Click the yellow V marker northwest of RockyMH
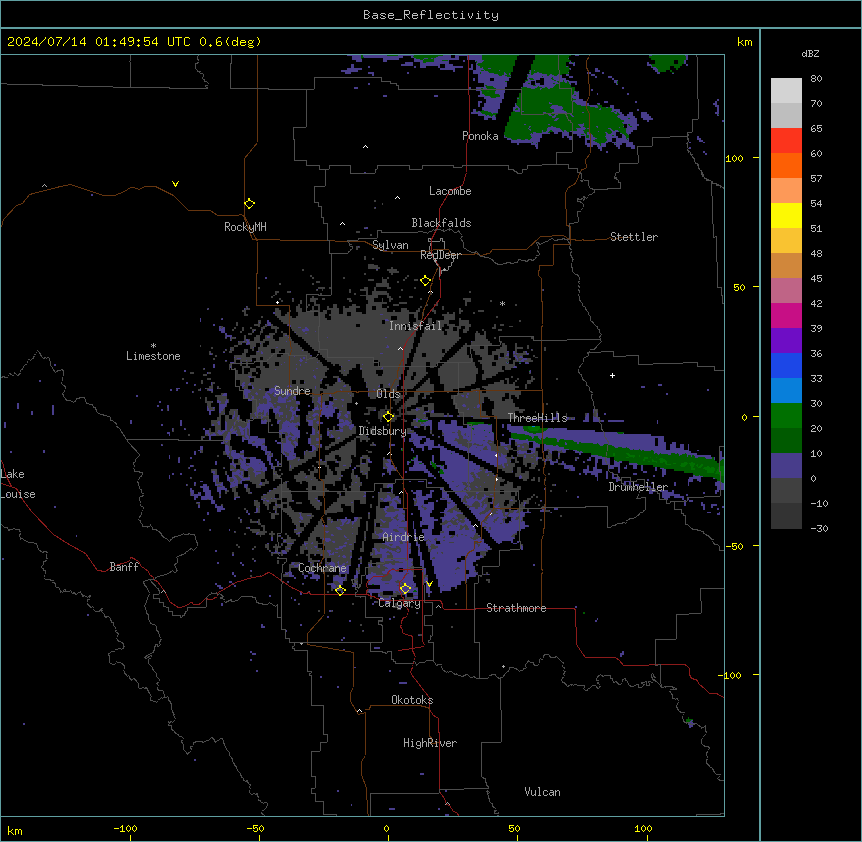This screenshot has height=842, width=862. pyautogui.click(x=175, y=184)
